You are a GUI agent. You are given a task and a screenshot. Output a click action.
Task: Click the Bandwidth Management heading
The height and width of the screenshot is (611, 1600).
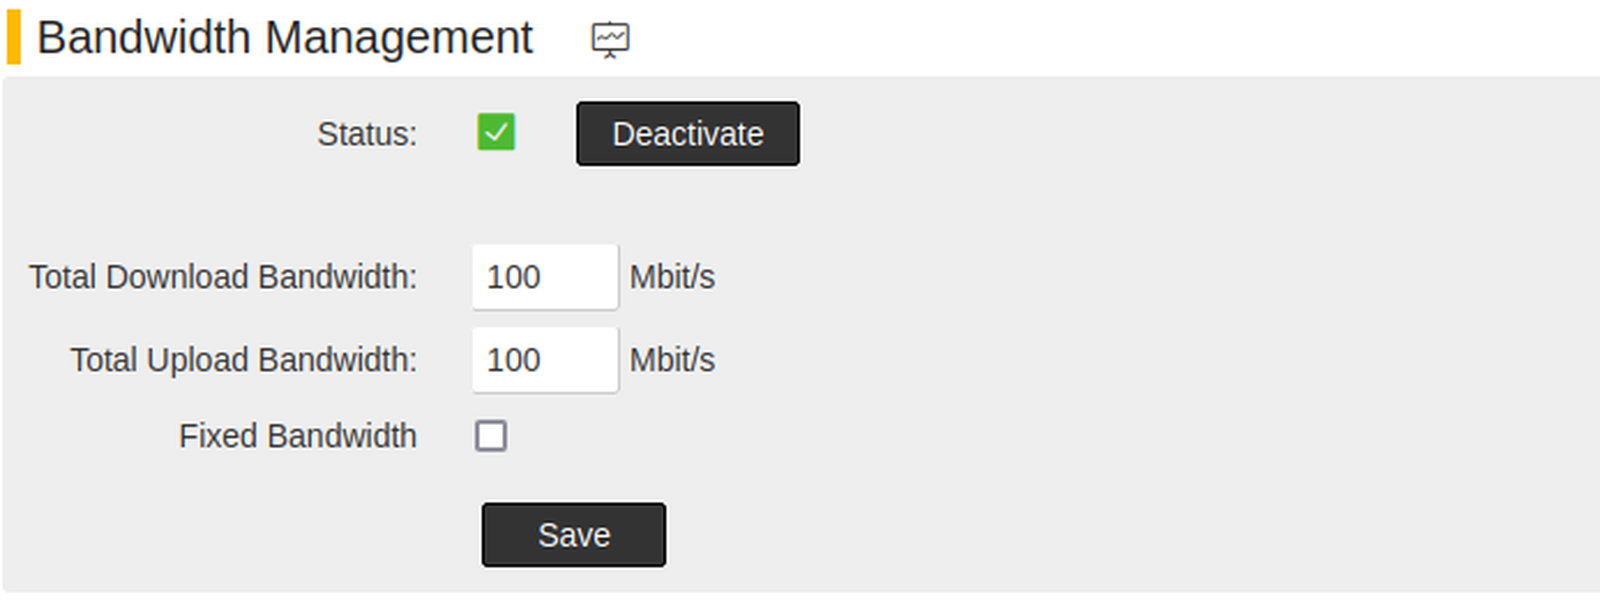point(285,38)
